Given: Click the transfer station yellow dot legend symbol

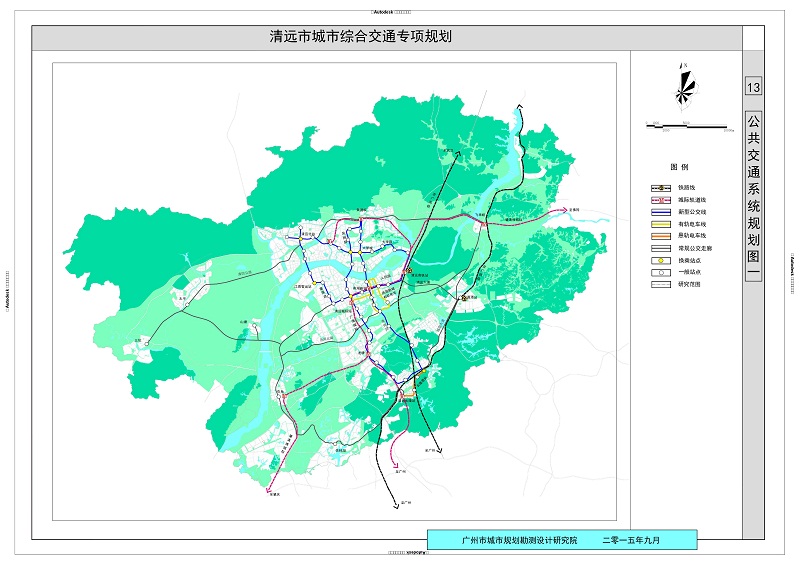Looking at the screenshot, I should (x=659, y=260).
